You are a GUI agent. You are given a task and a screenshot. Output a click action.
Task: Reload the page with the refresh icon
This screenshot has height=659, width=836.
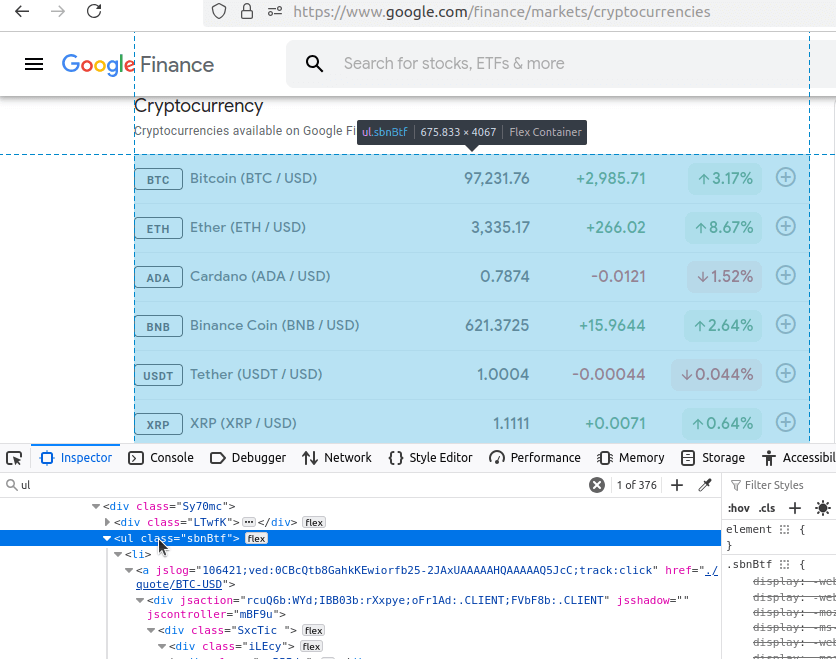(95, 13)
